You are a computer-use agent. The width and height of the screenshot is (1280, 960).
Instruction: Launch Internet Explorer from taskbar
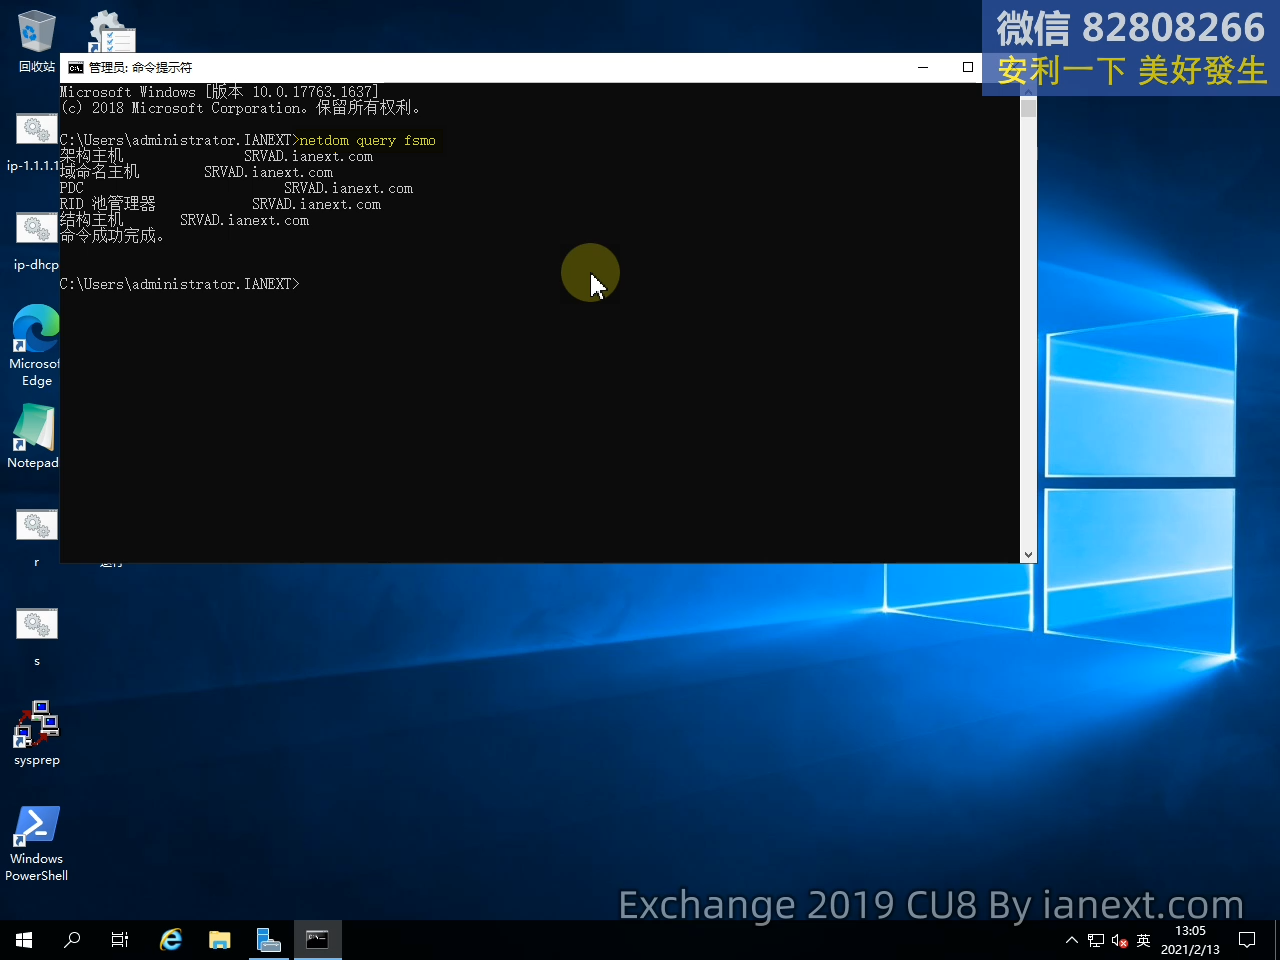point(171,940)
